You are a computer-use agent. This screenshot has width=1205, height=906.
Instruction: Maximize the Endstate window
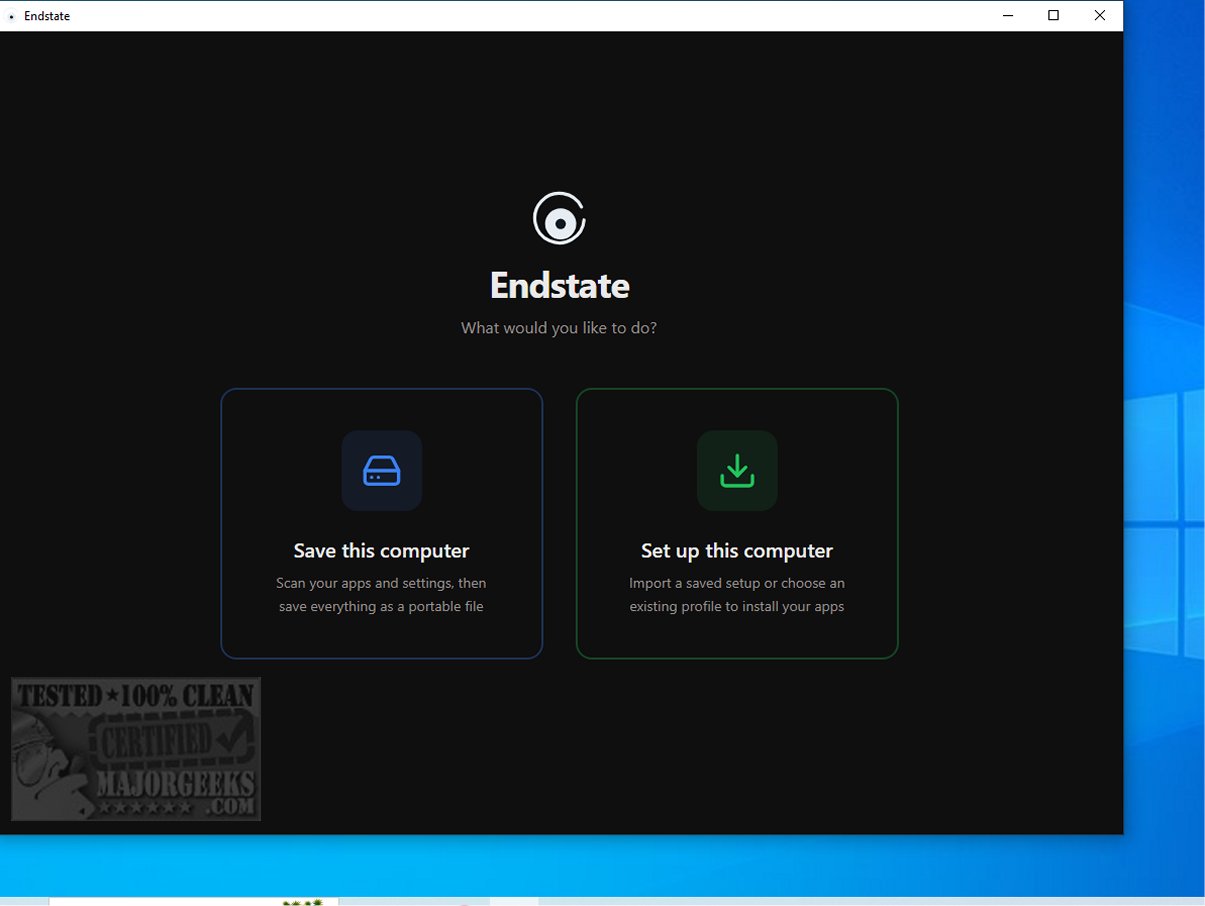(x=1053, y=16)
